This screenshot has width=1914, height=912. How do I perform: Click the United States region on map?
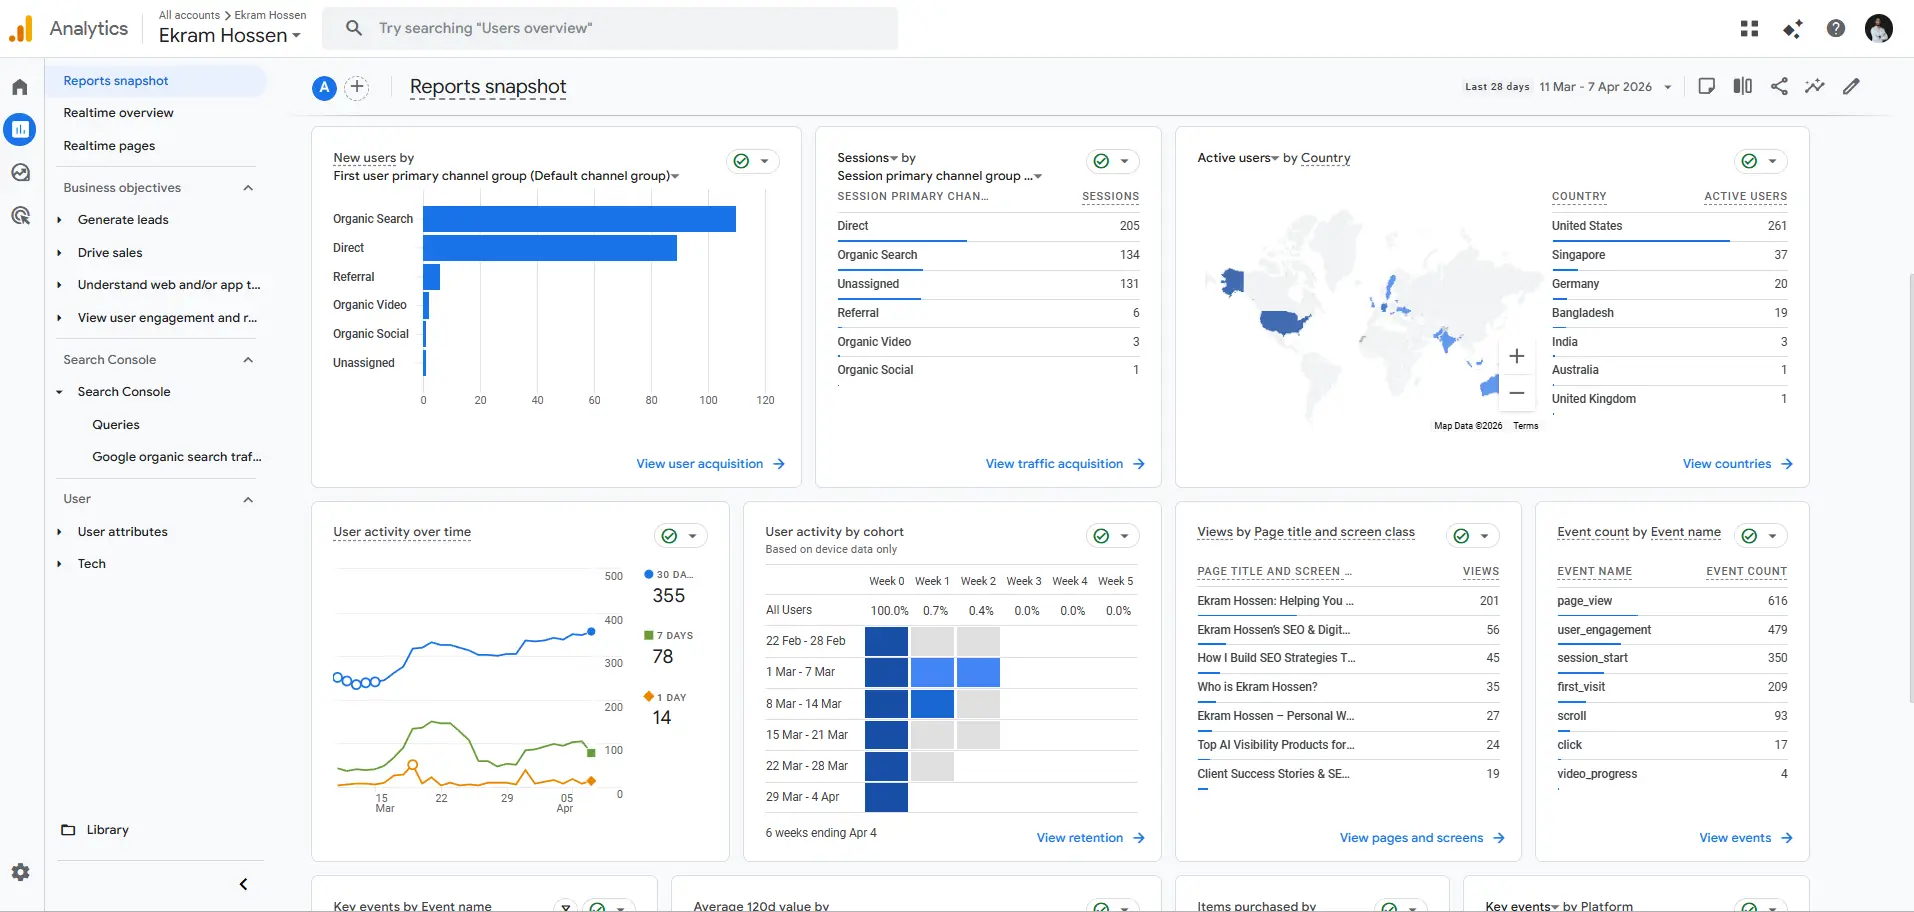[x=1285, y=322]
